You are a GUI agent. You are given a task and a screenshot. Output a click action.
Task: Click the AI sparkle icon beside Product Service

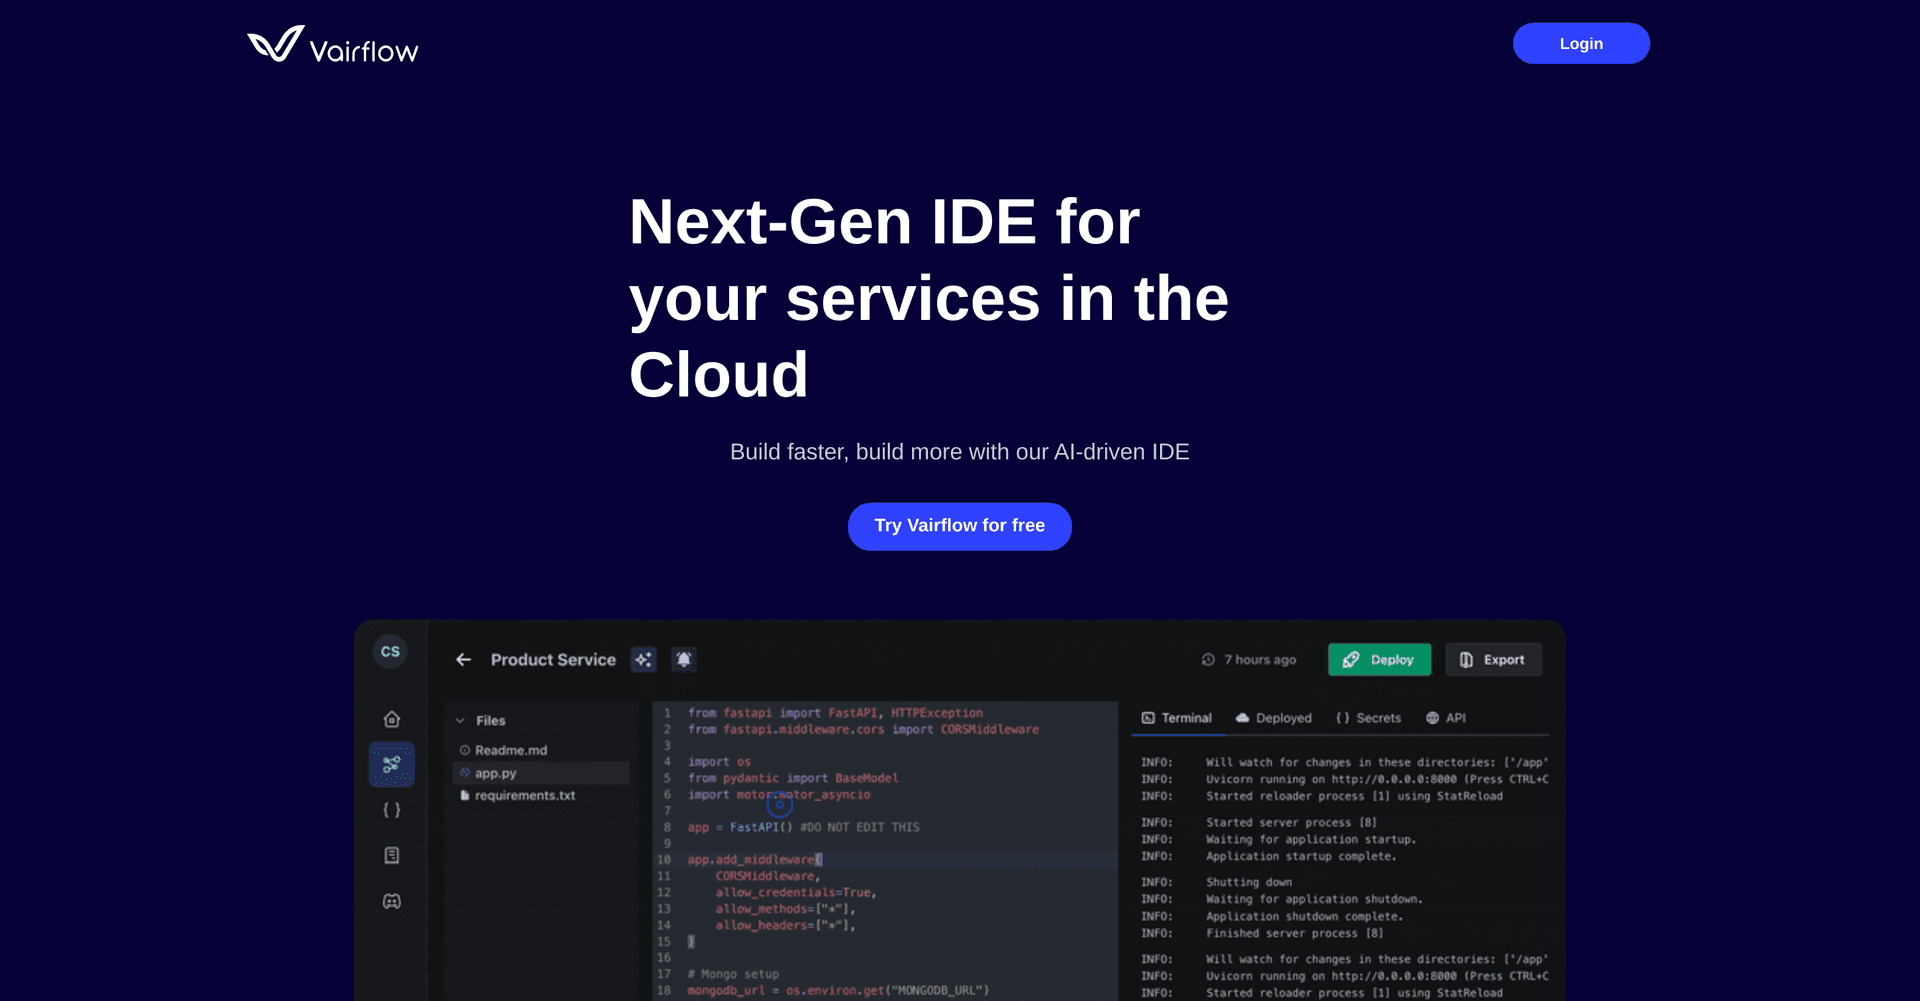point(644,660)
